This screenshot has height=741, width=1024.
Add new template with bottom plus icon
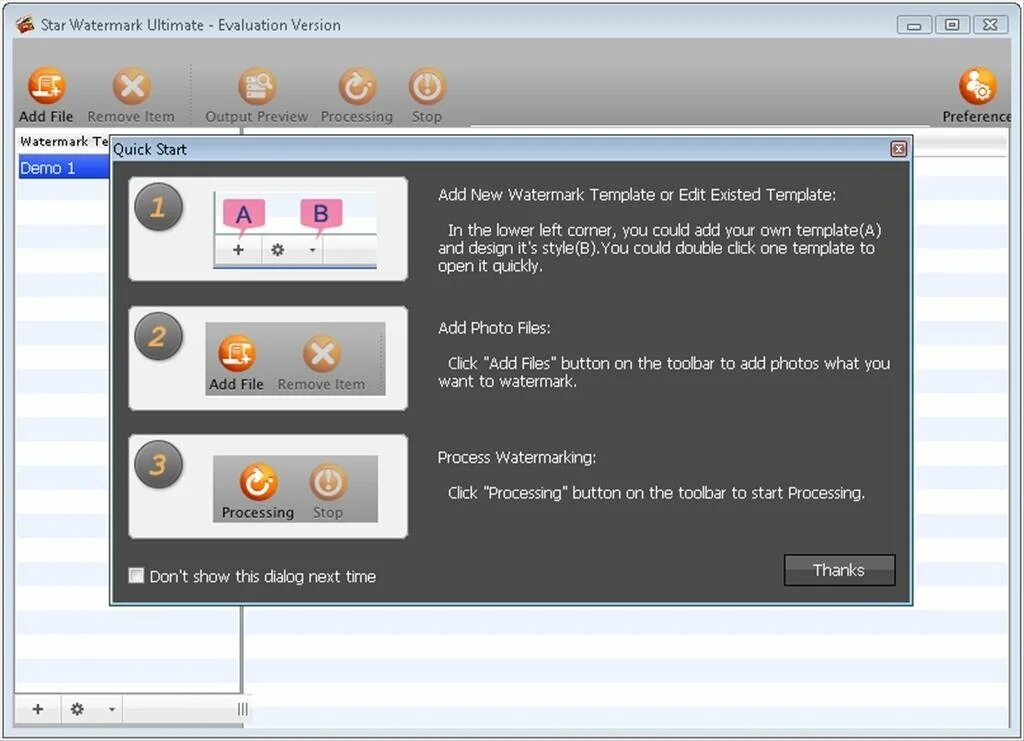pos(38,709)
